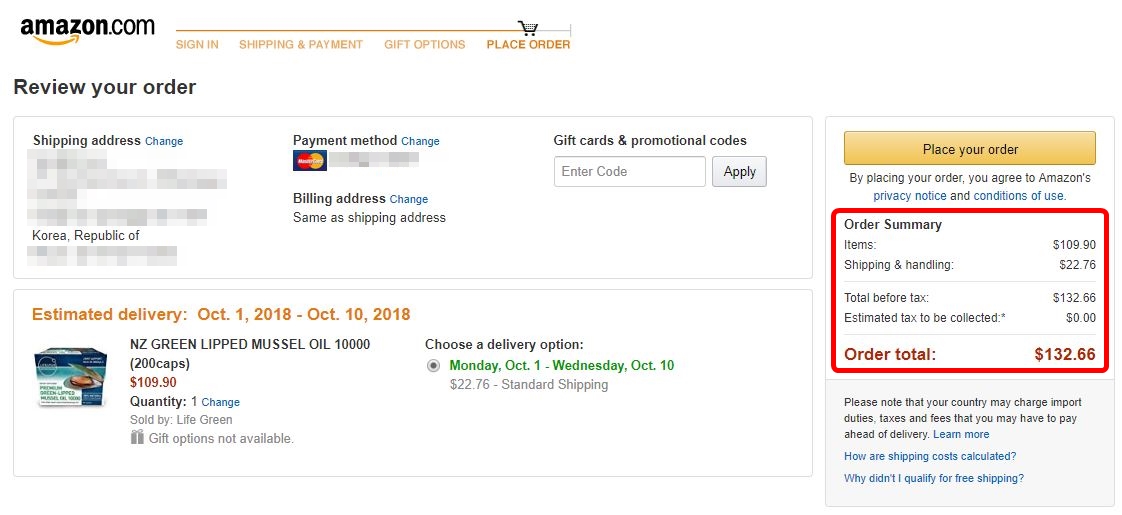Open Amazon's privacy notice link

click(909, 196)
